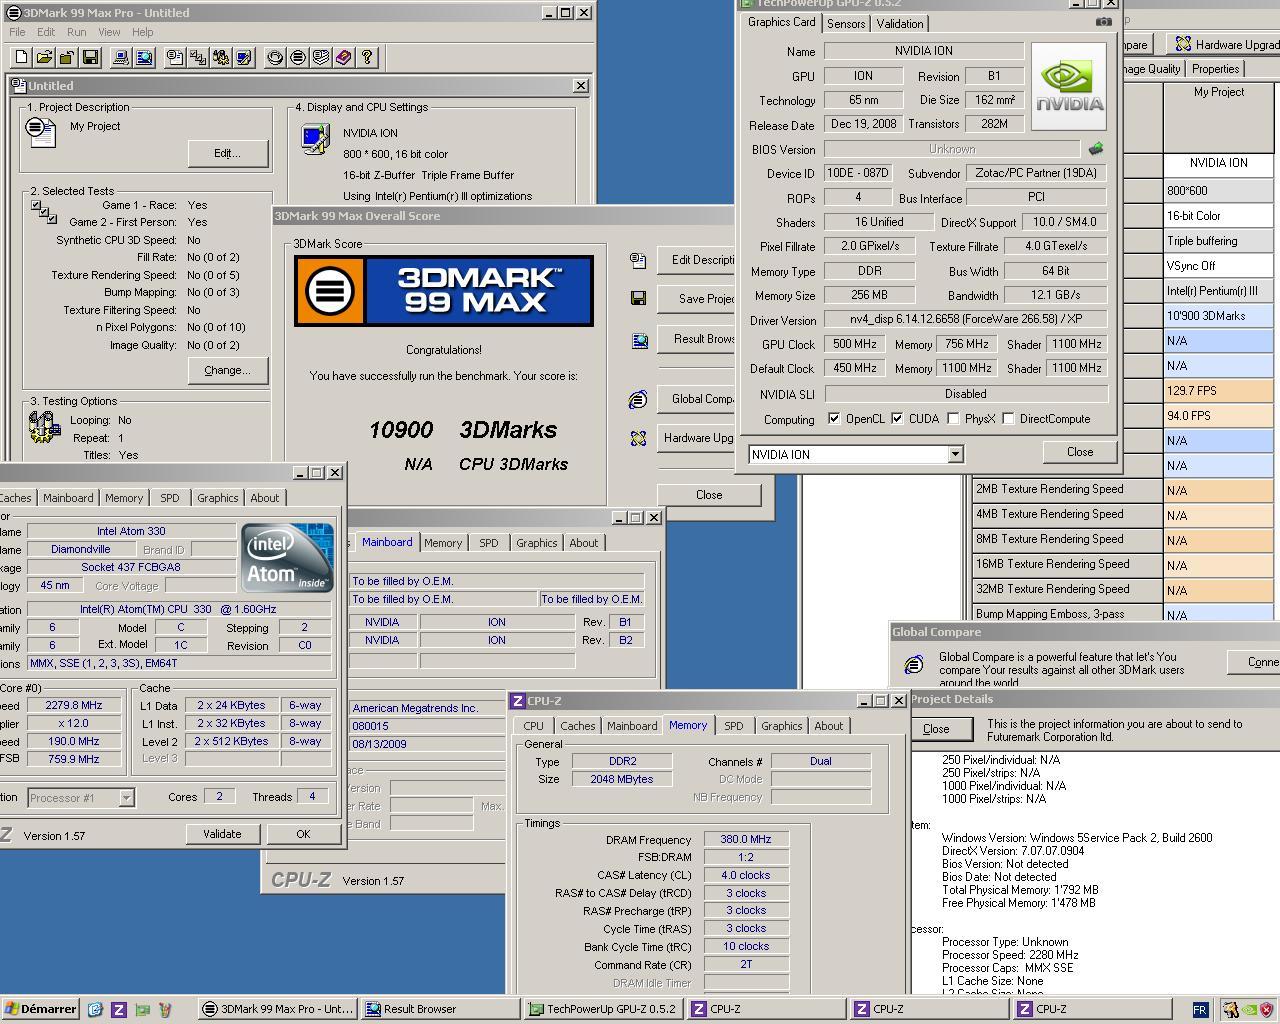
Task: Click Close button in Project Details panel
Action: point(936,729)
